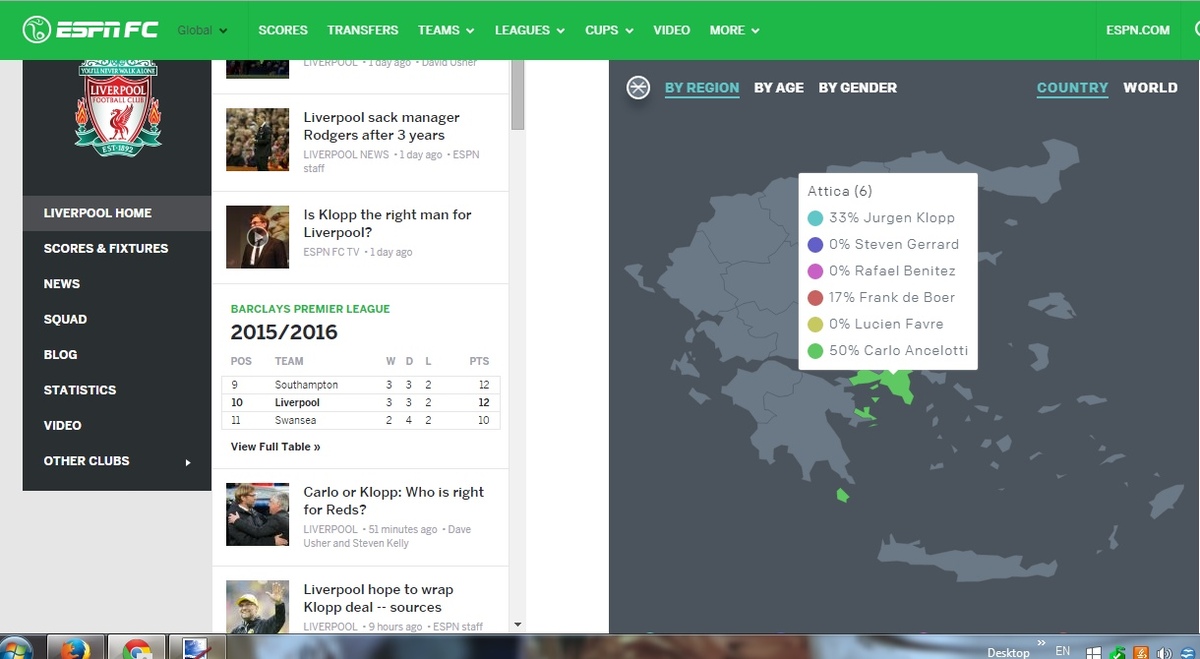Open 'Is Klopp the right man' article
This screenshot has height=659, width=1200.
tap(387, 223)
